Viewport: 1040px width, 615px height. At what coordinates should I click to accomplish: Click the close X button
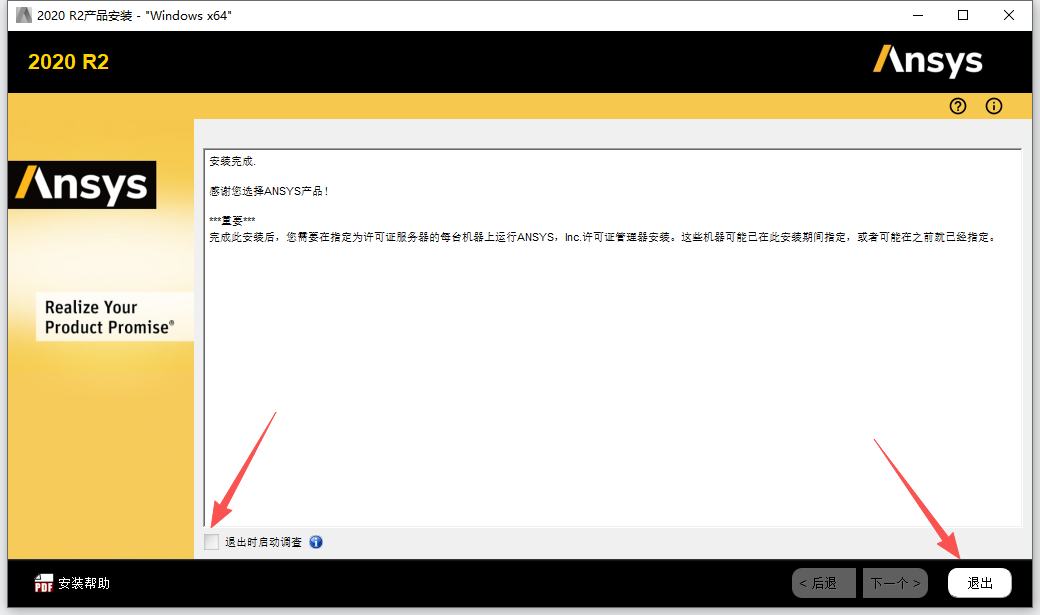click(x=1008, y=15)
